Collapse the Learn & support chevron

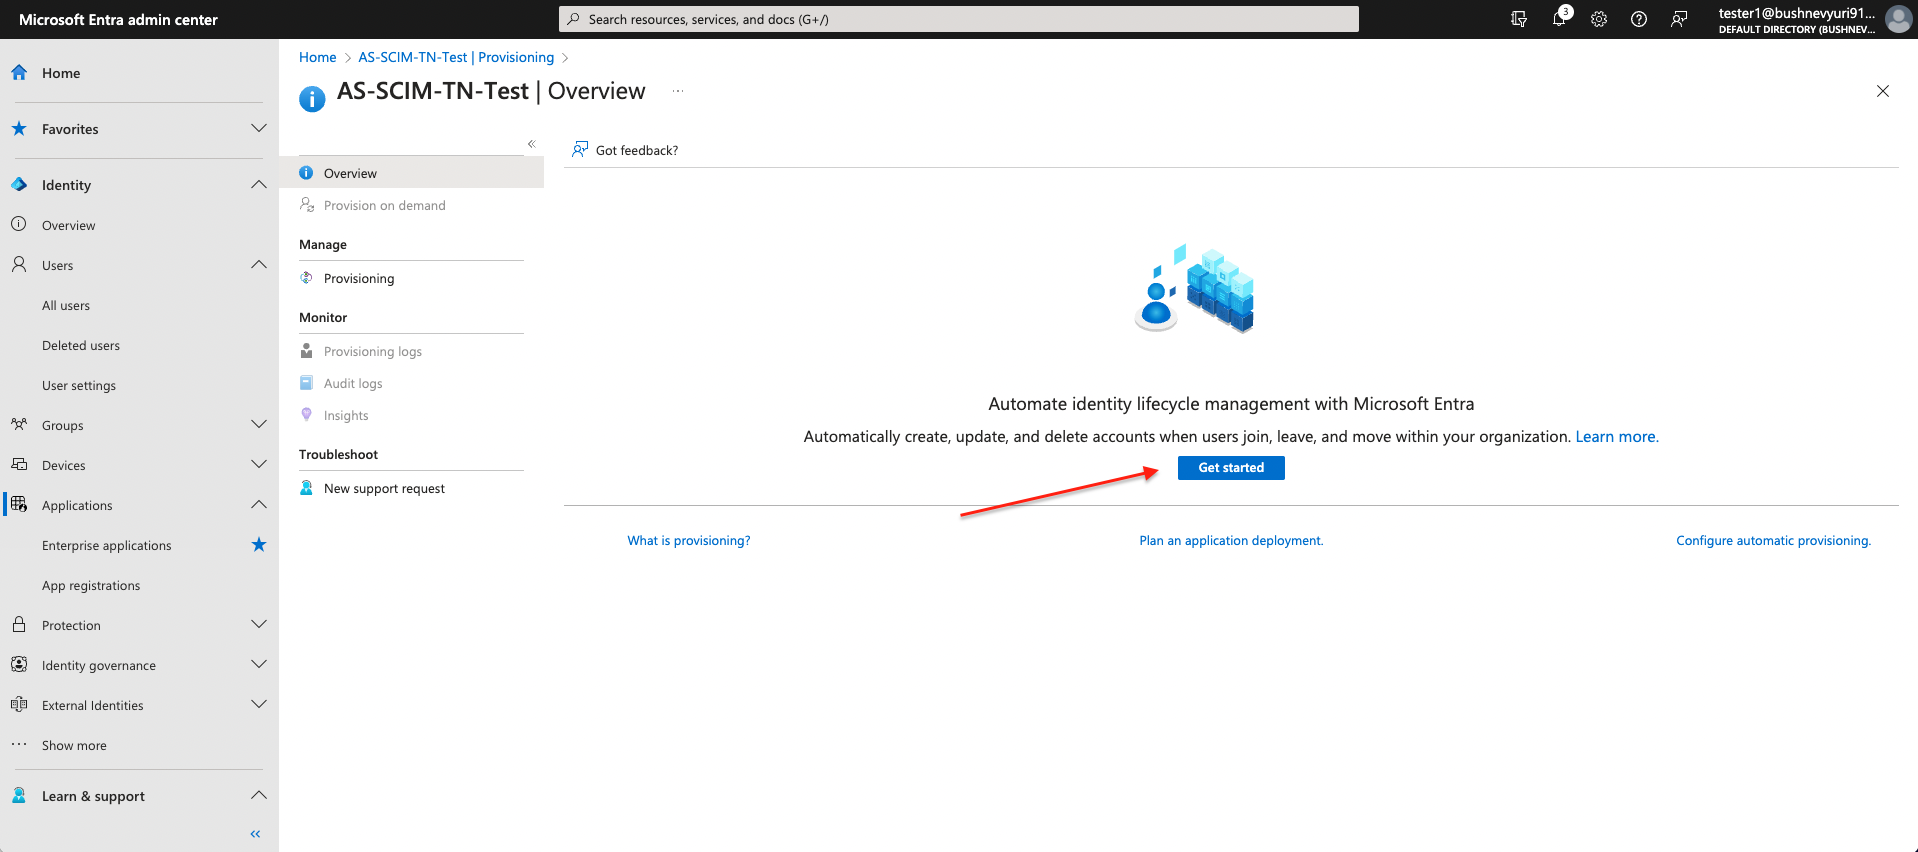(x=259, y=795)
